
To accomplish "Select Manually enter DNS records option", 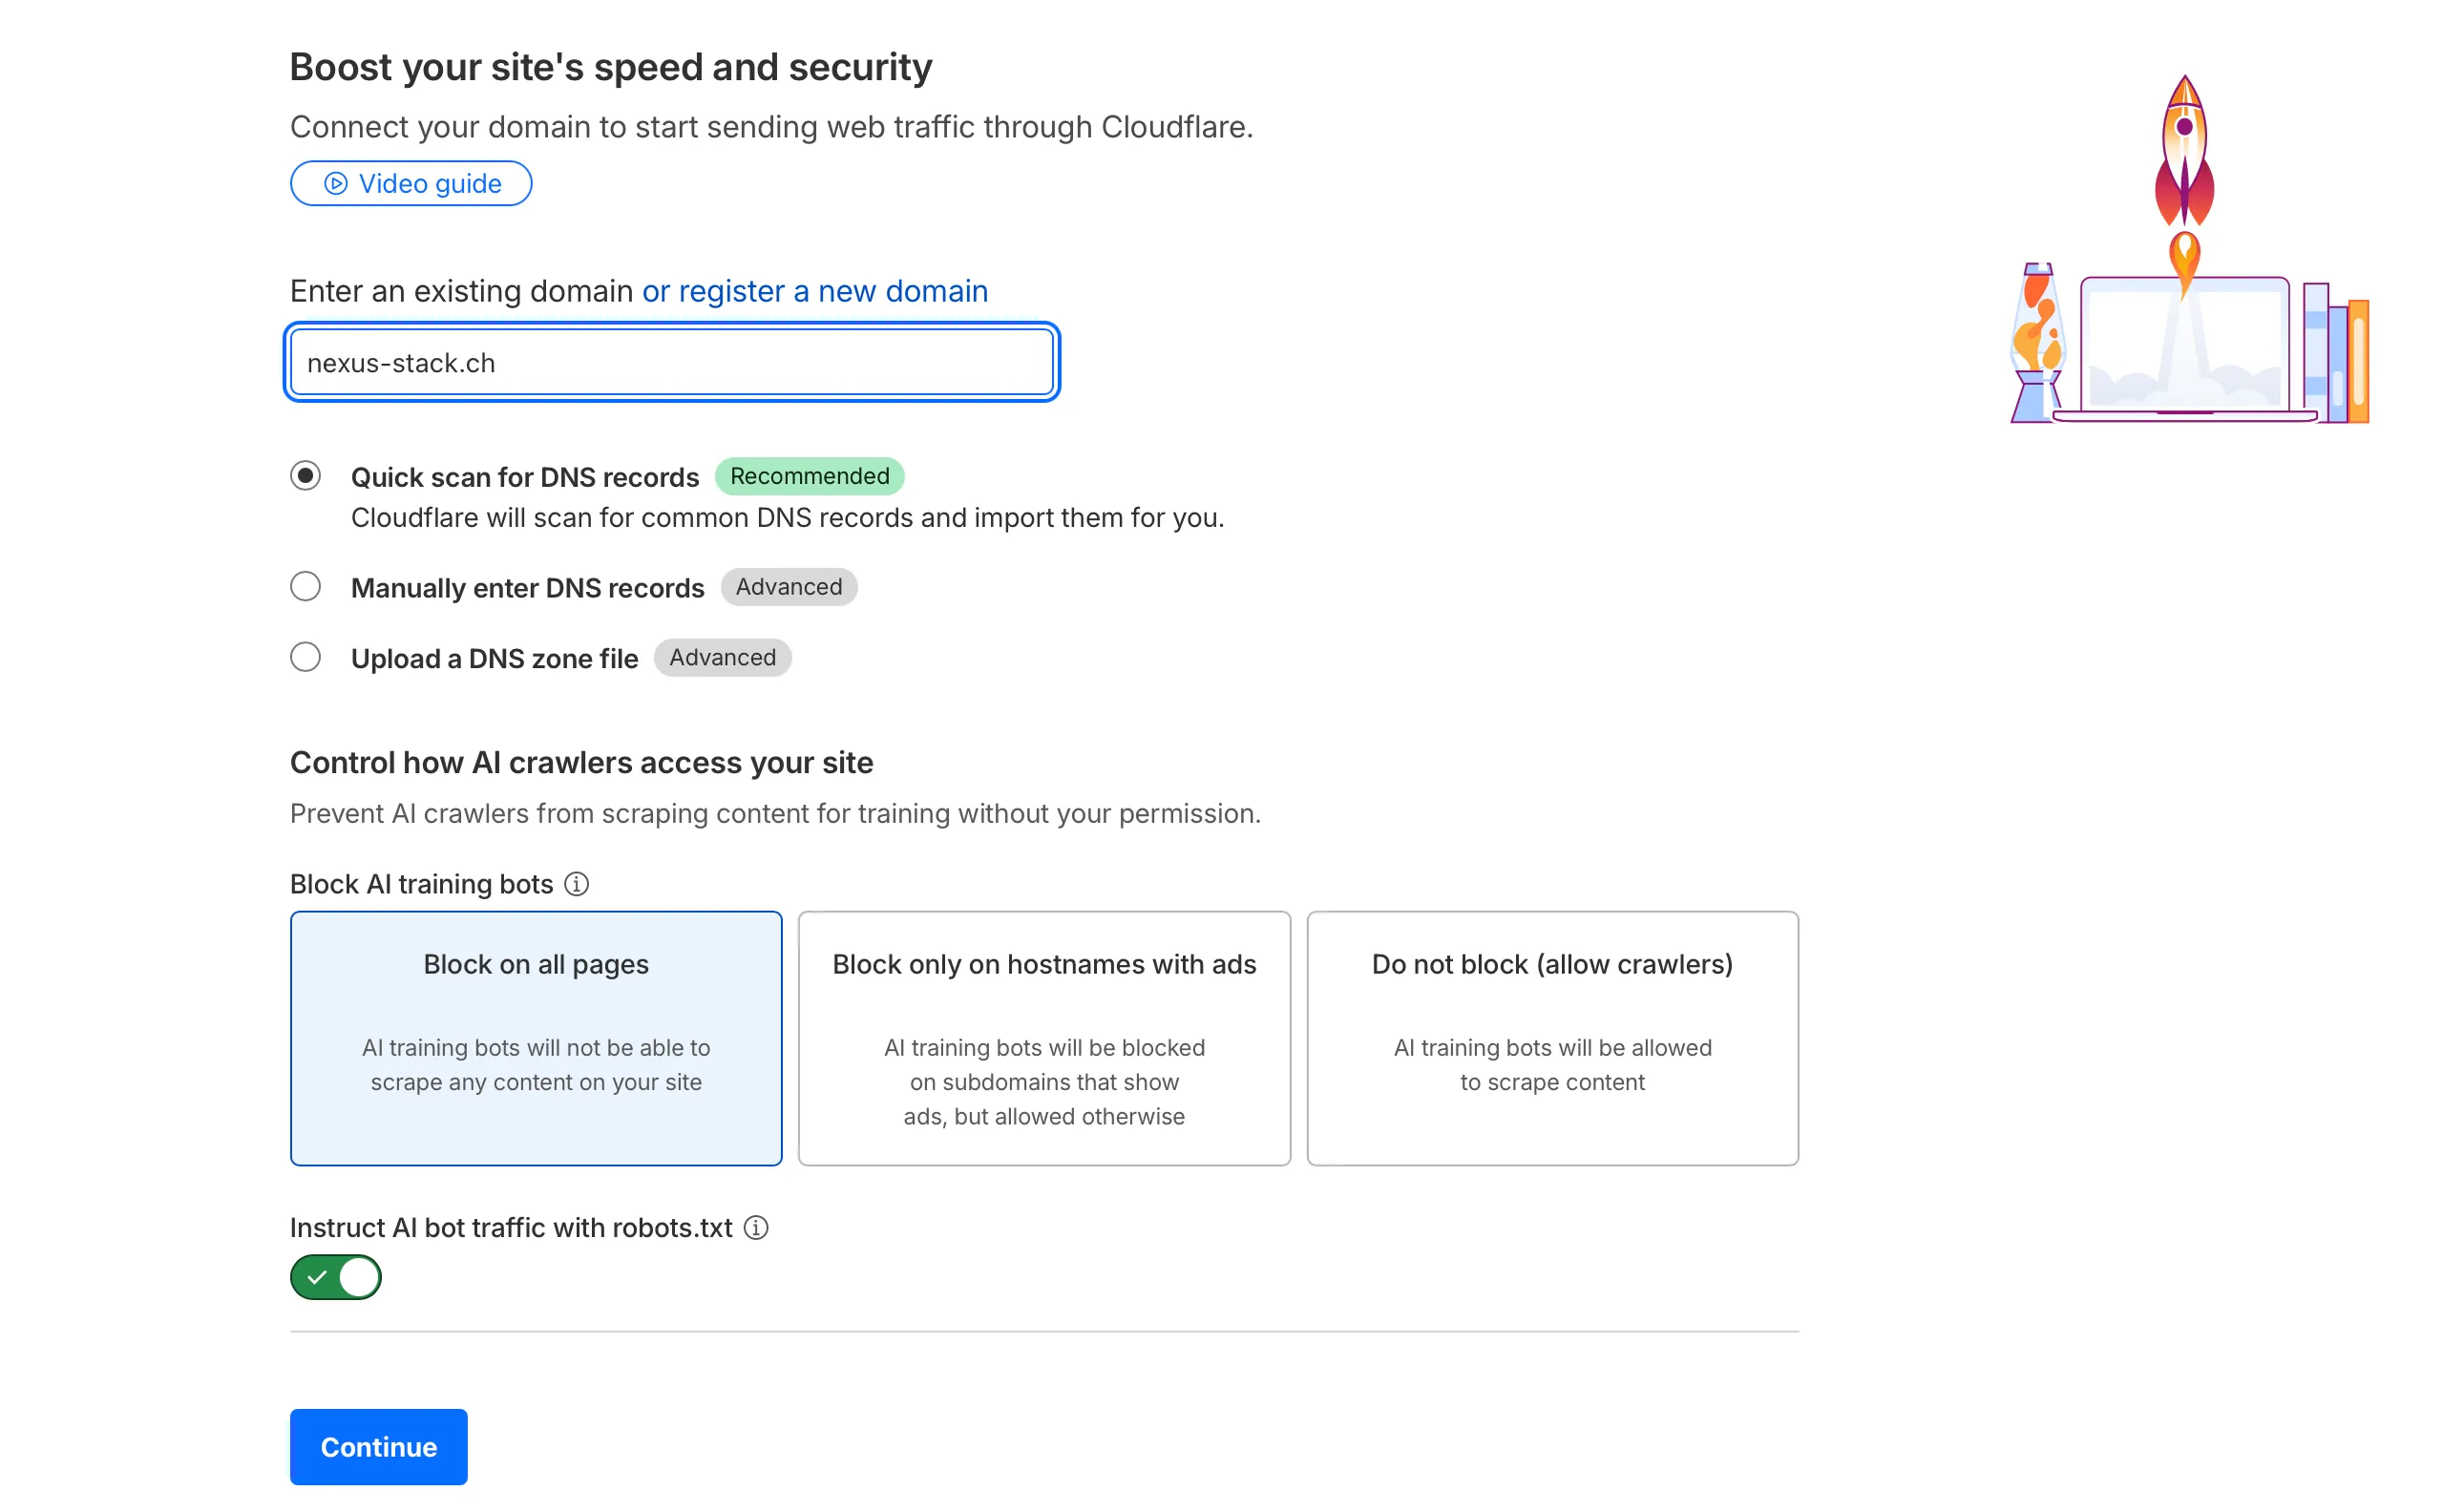I will click(x=306, y=586).
